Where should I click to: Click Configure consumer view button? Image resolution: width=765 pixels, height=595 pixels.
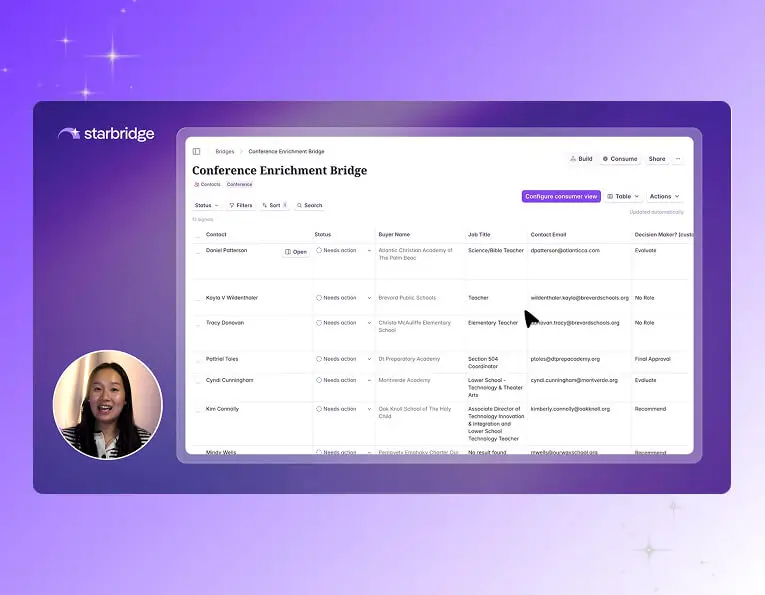[x=561, y=197]
